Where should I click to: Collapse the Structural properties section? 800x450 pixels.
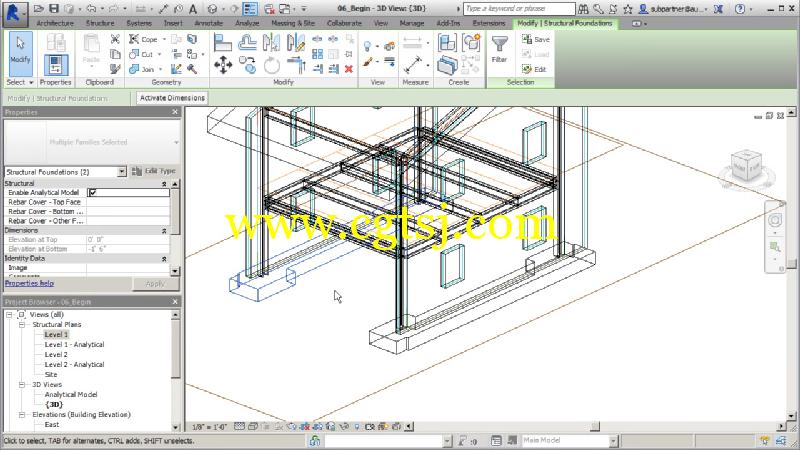(164, 184)
